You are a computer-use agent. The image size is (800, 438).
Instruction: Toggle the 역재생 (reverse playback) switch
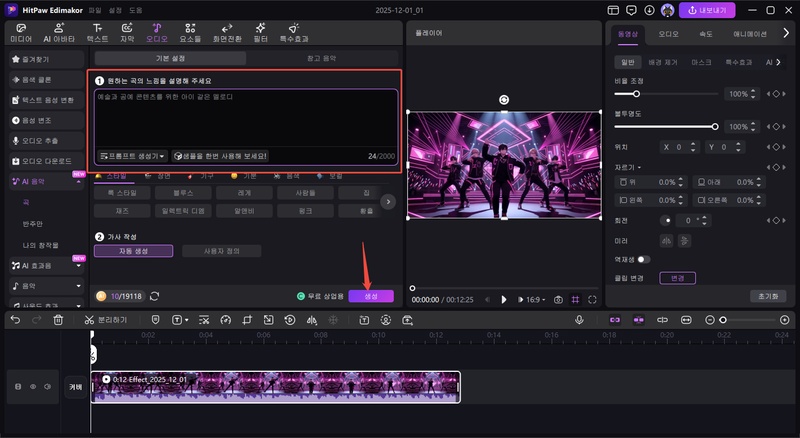coord(643,259)
